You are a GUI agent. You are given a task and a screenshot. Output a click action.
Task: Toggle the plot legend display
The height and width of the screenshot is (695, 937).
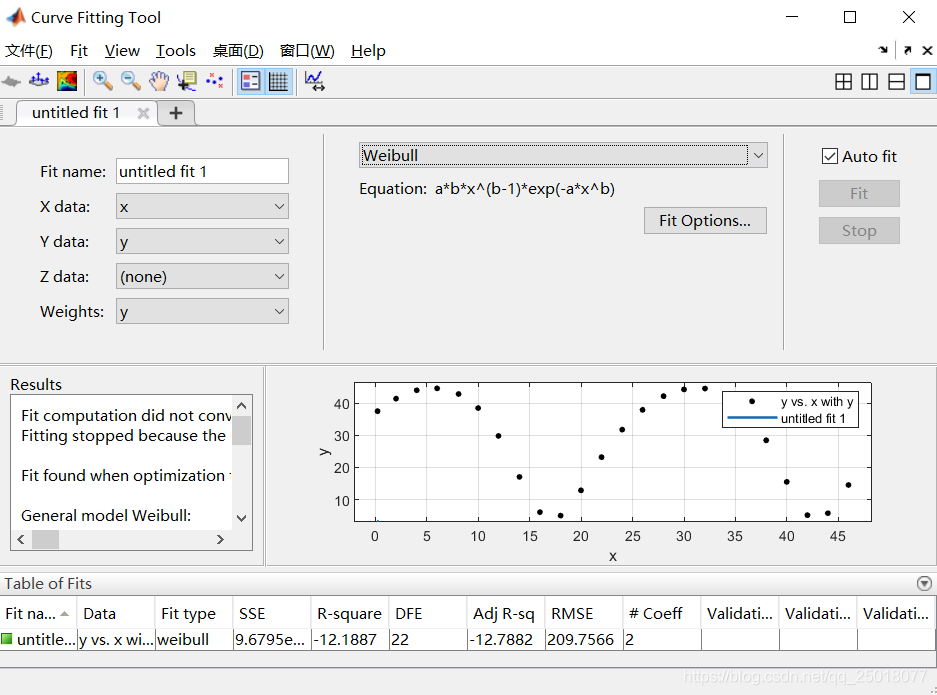(x=250, y=81)
